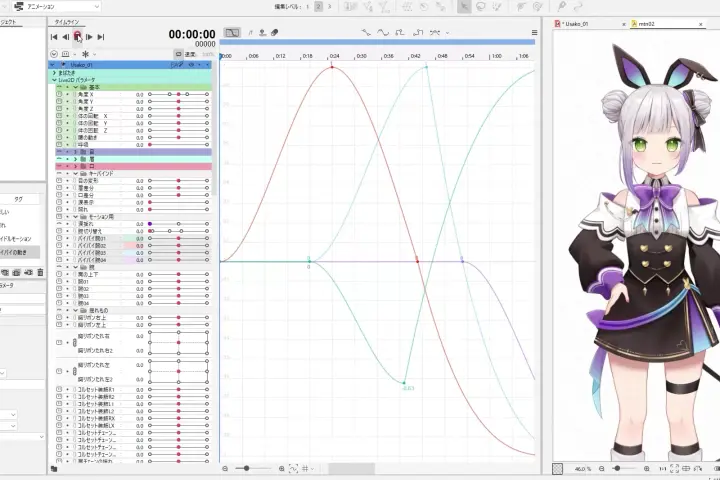The width and height of the screenshot is (720, 480).
Task: Click the curve shape preset icon
Action: (434, 33)
